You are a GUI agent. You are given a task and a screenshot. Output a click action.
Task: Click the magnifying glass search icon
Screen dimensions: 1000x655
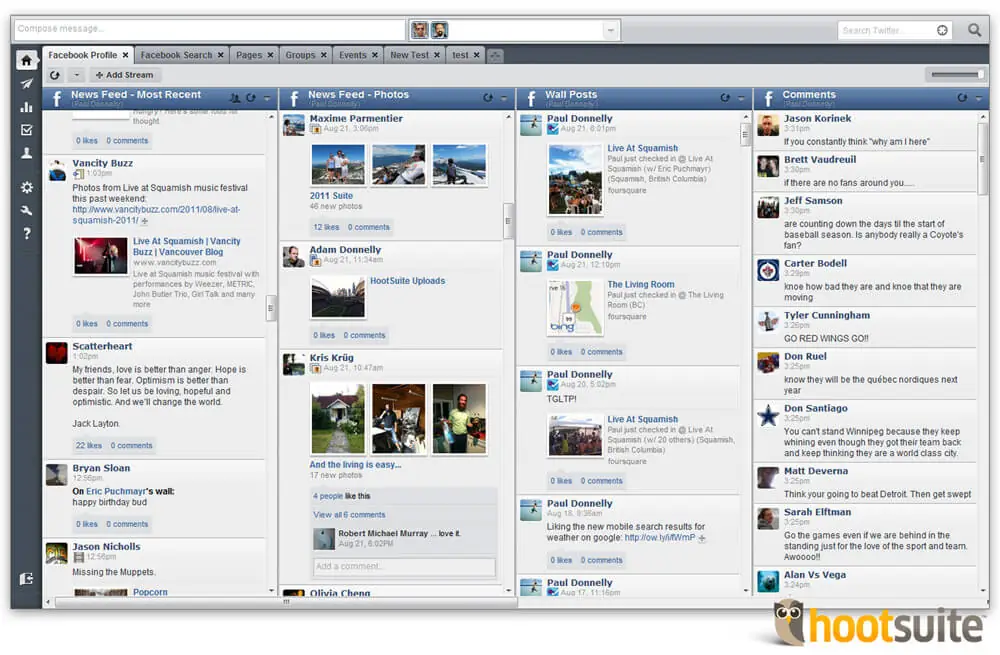(974, 30)
